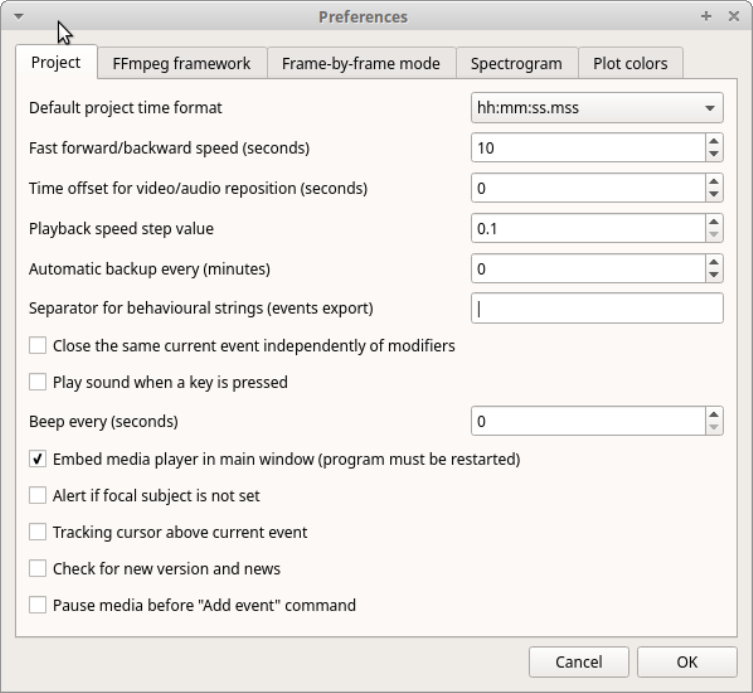Open the window menu arrow in title bar
753x693 pixels.
18,16
